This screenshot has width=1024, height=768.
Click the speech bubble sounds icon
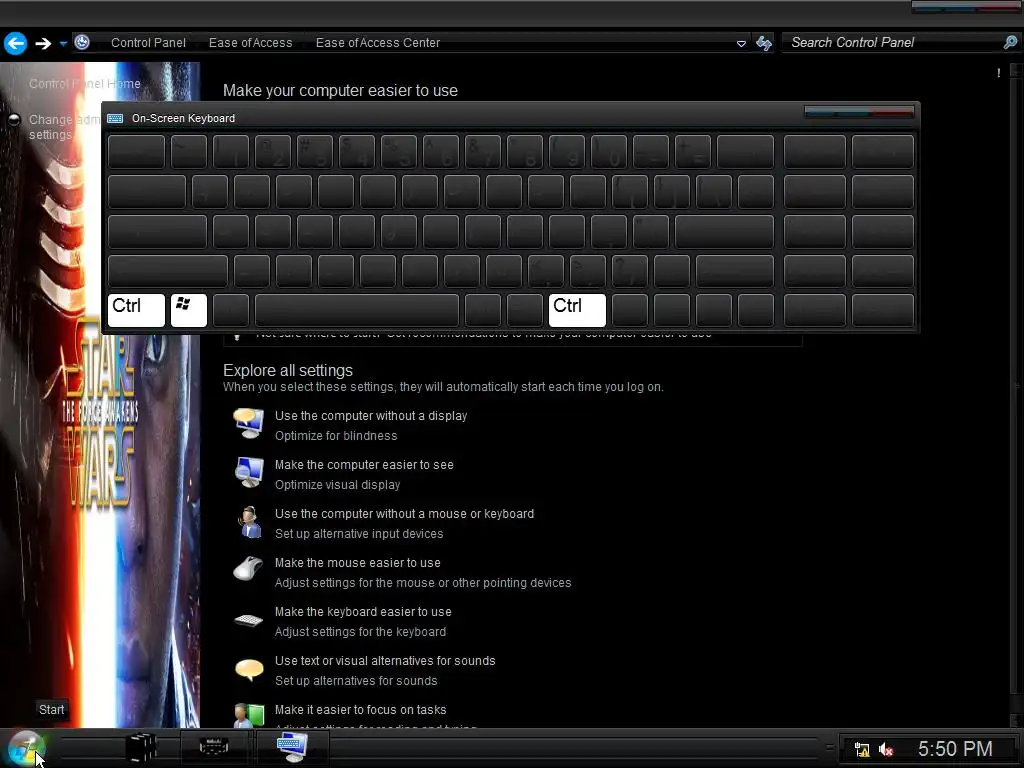[249, 670]
